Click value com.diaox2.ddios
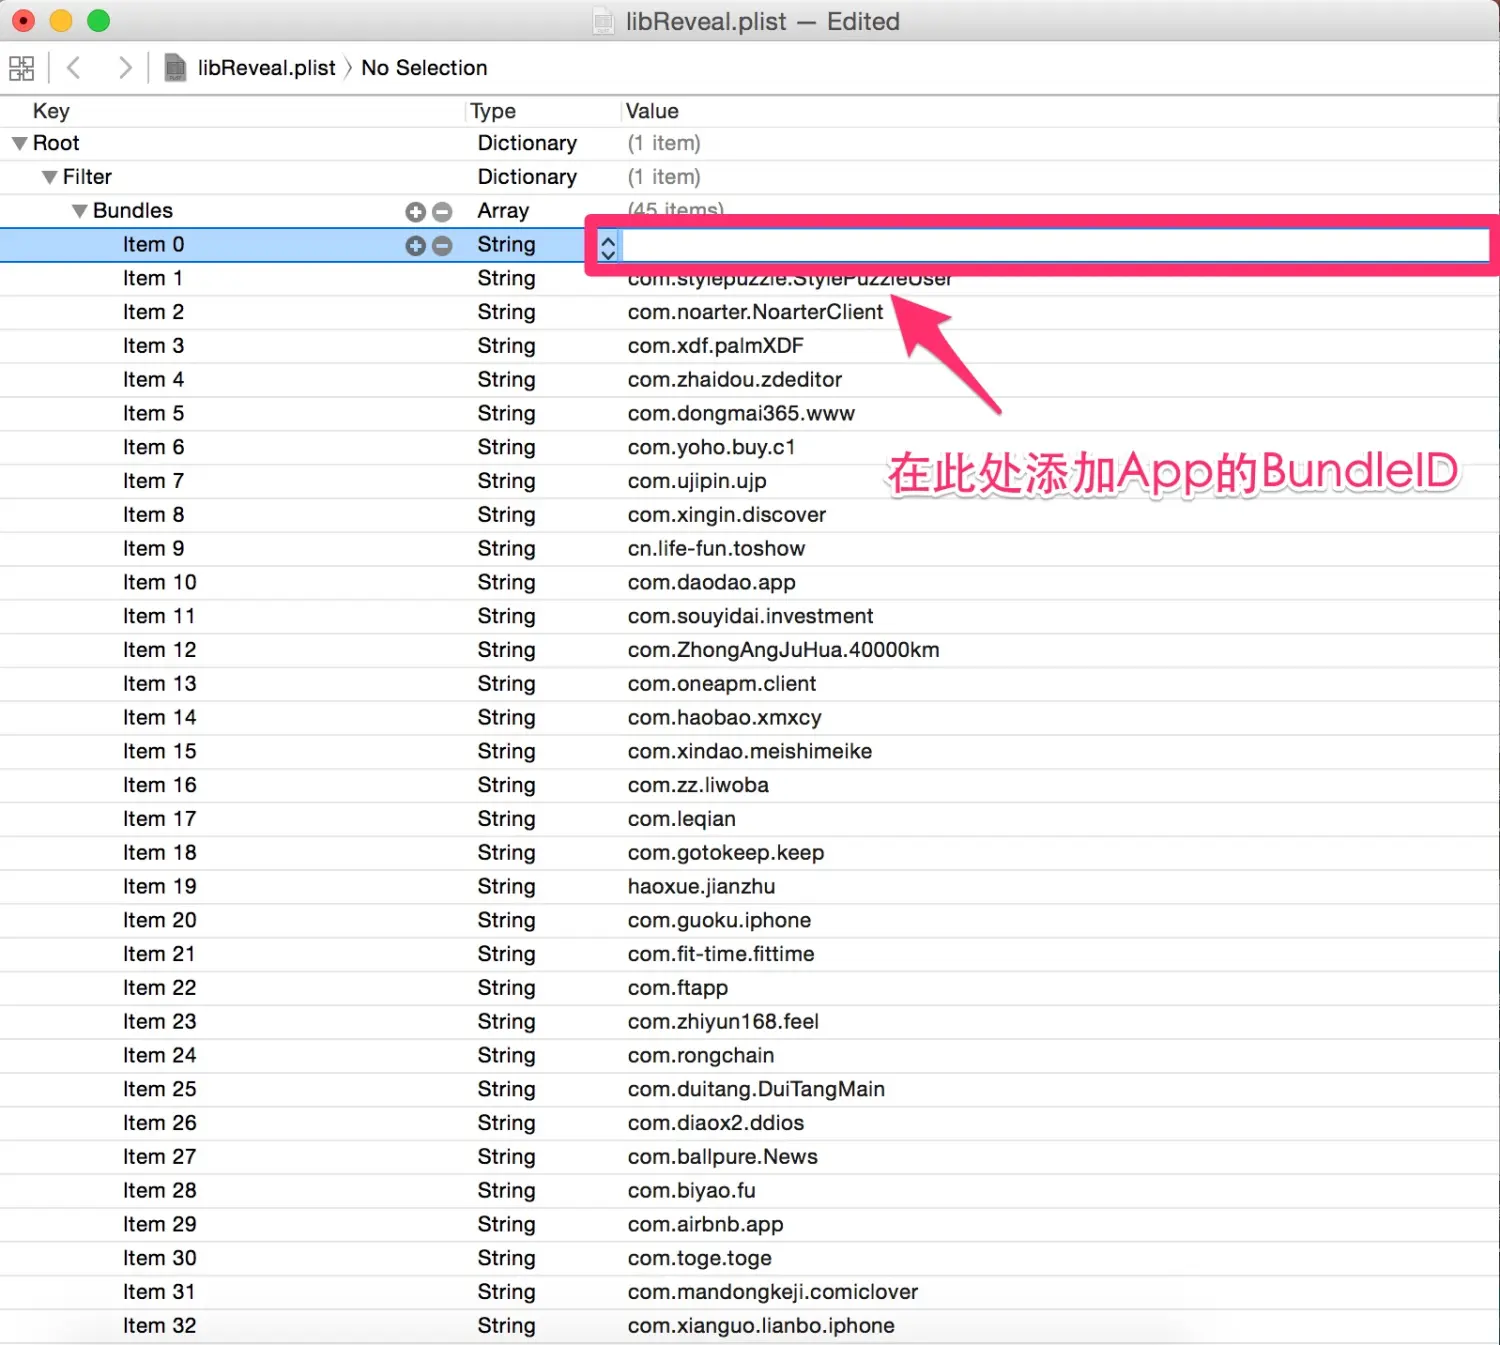The image size is (1500, 1345). 716,1123
